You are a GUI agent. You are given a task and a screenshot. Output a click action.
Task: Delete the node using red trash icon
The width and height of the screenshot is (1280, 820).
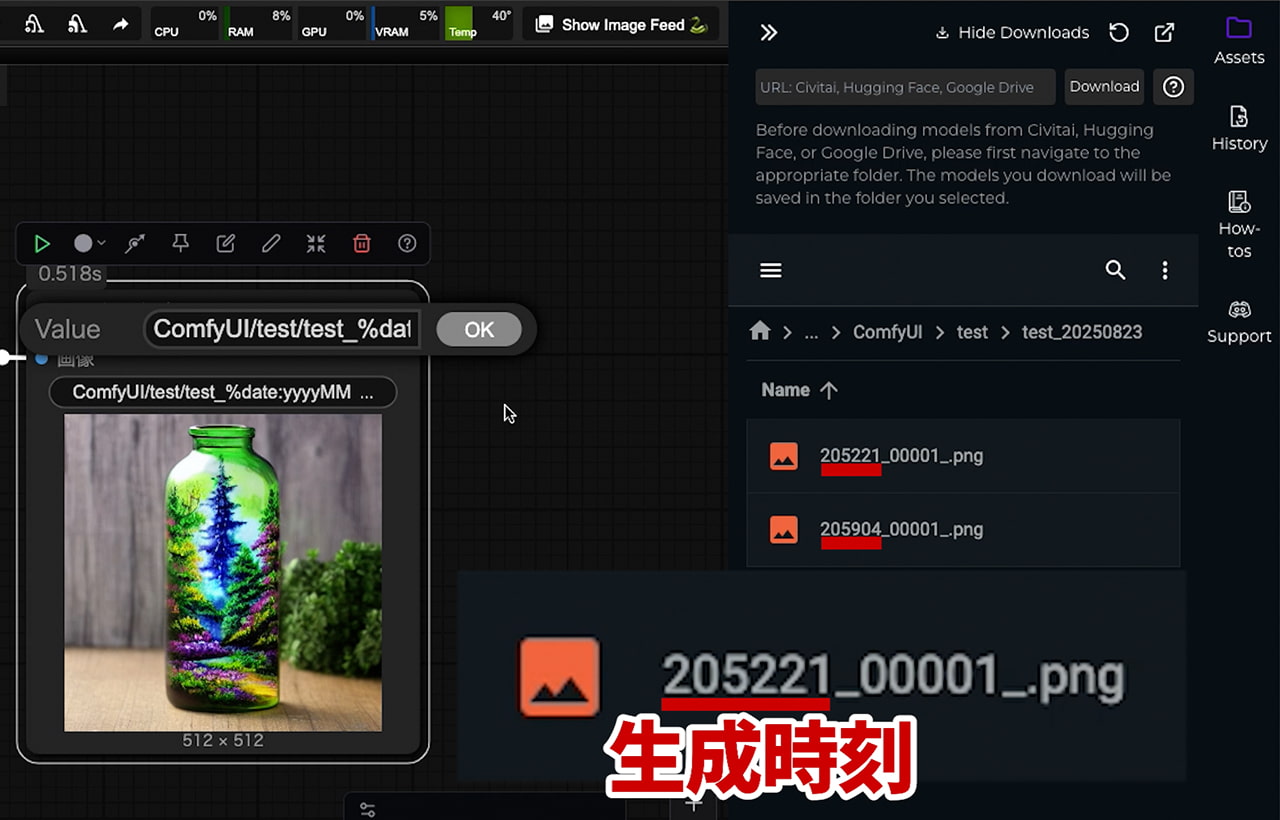[362, 244]
